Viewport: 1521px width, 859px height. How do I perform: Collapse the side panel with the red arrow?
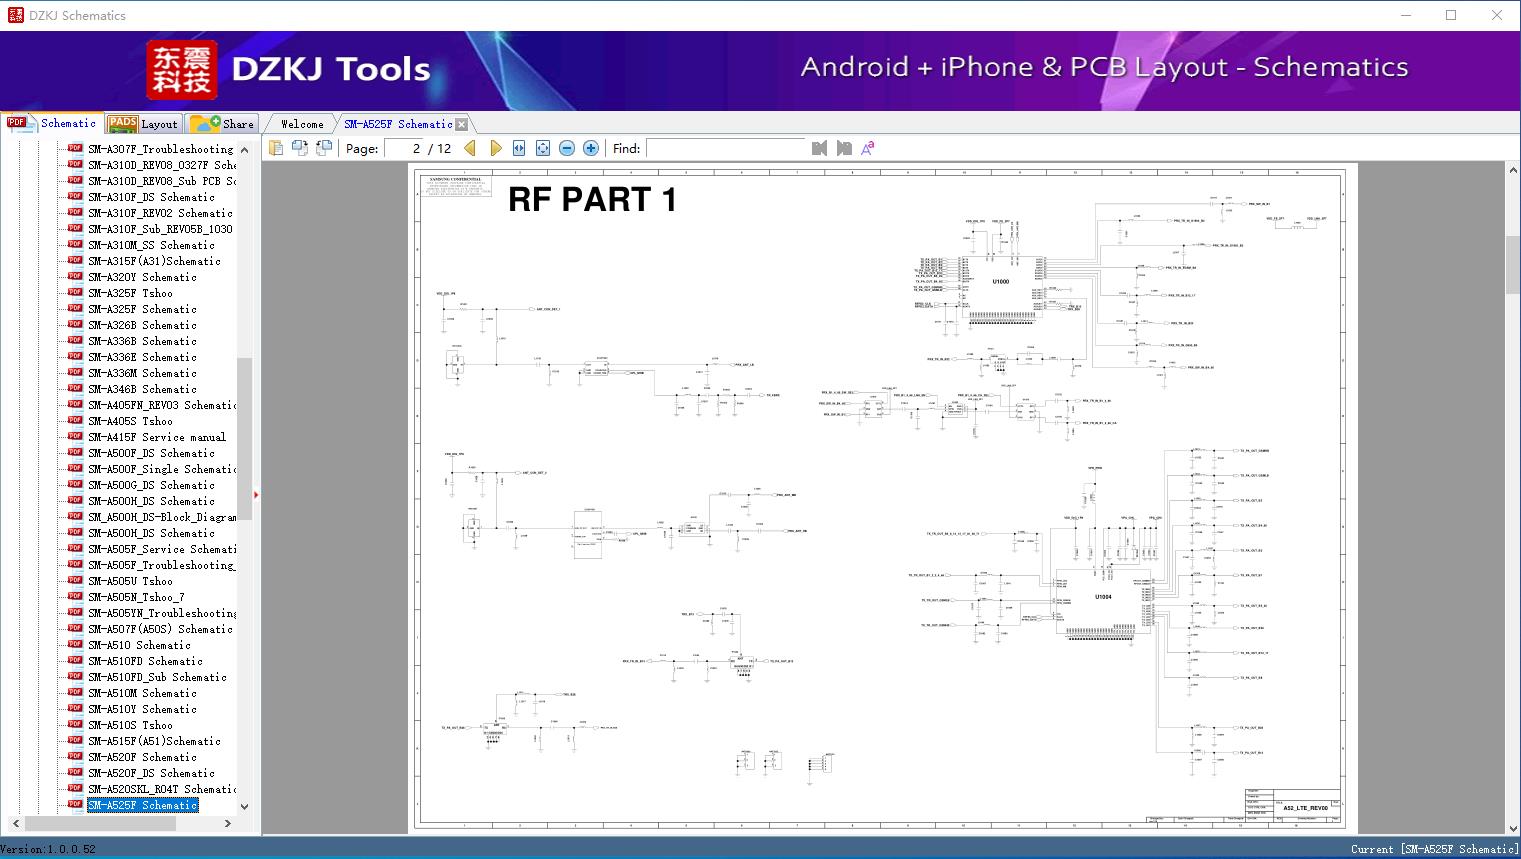(256, 494)
